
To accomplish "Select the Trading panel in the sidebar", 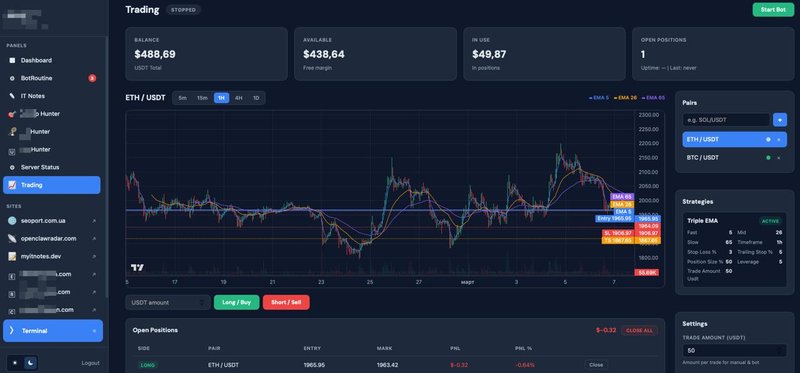I will tap(52, 185).
